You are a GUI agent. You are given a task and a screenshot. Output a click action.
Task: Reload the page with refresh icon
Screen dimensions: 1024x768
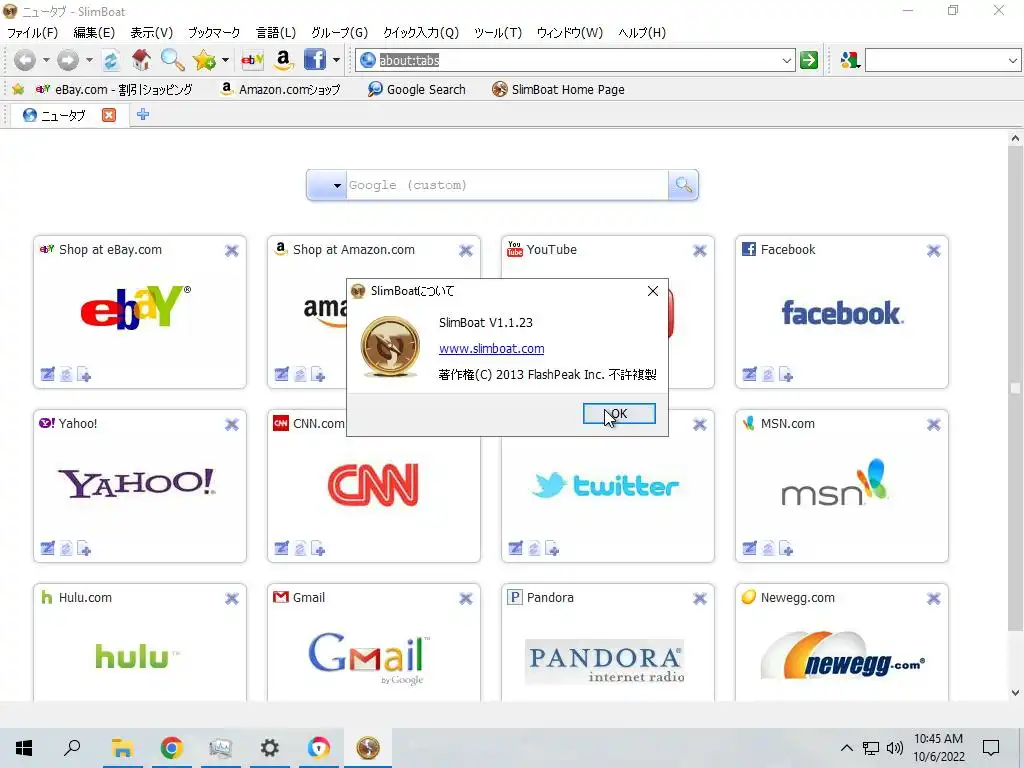click(x=111, y=60)
